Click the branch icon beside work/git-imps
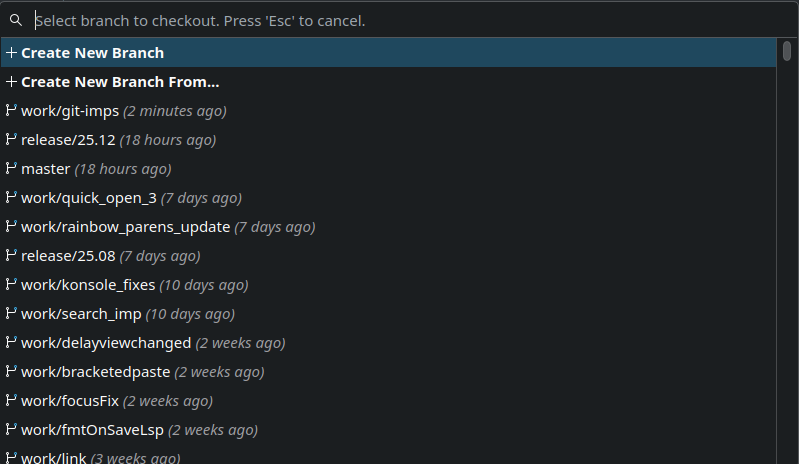This screenshot has height=464, width=799. pyautogui.click(x=11, y=111)
